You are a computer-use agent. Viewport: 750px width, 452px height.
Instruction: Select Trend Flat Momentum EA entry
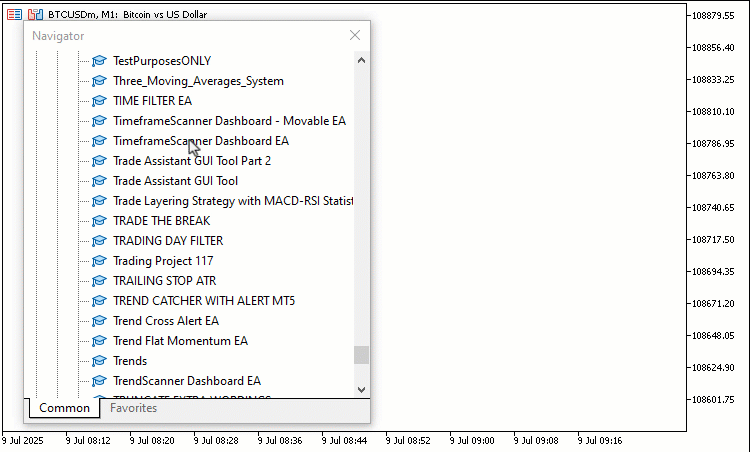coord(180,341)
